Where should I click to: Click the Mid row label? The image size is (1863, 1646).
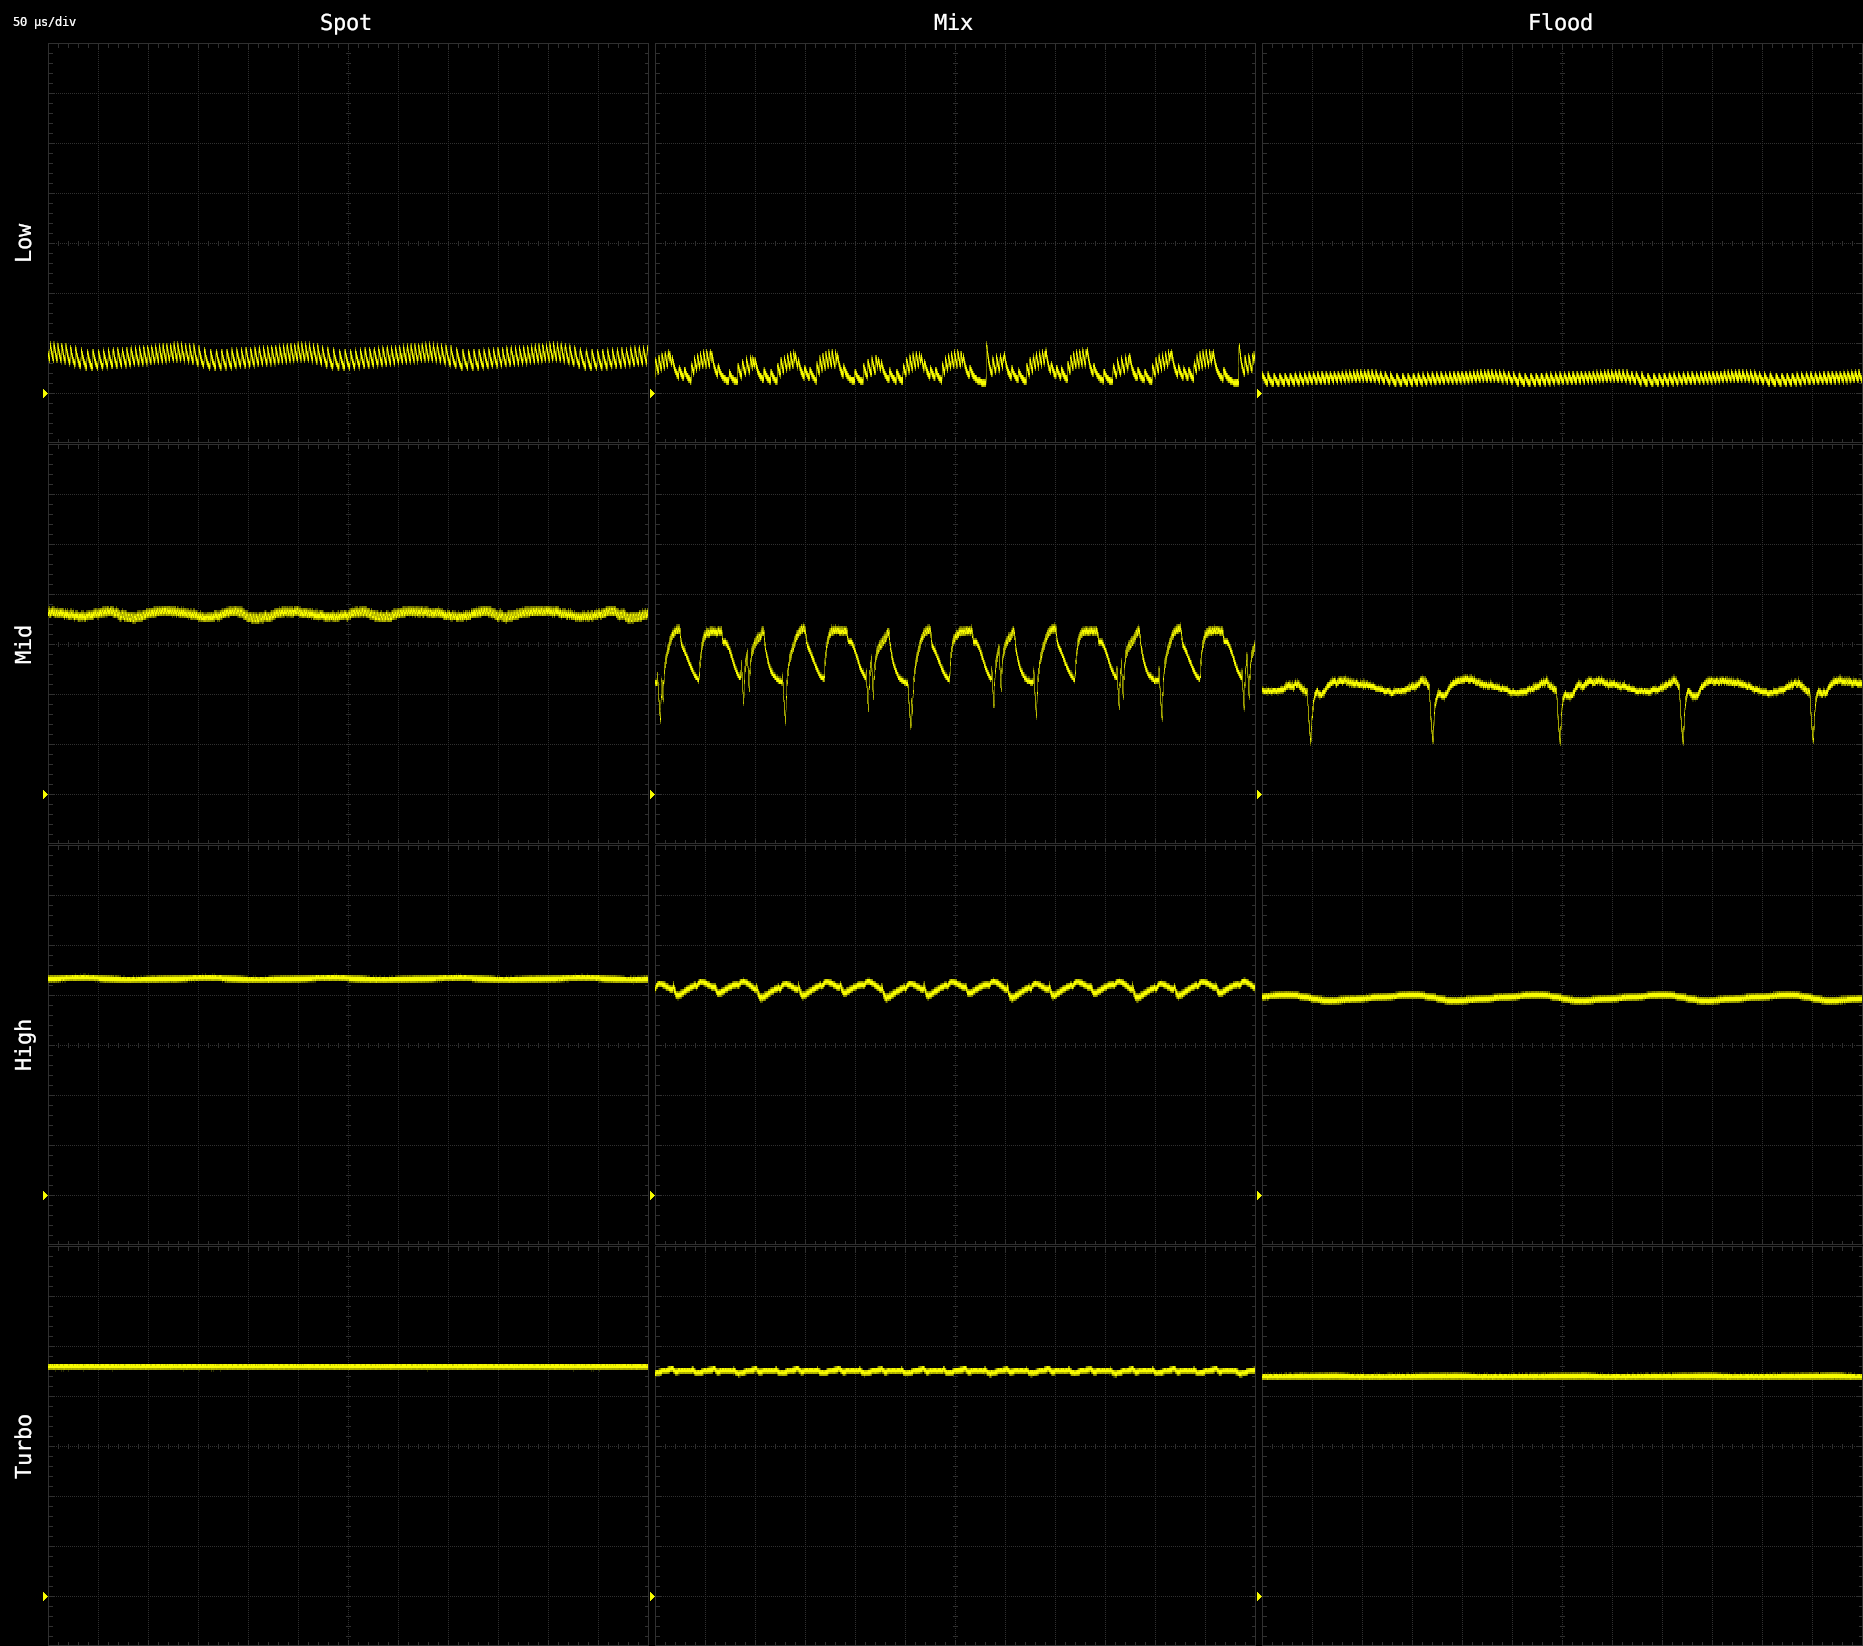pyautogui.click(x=23, y=644)
